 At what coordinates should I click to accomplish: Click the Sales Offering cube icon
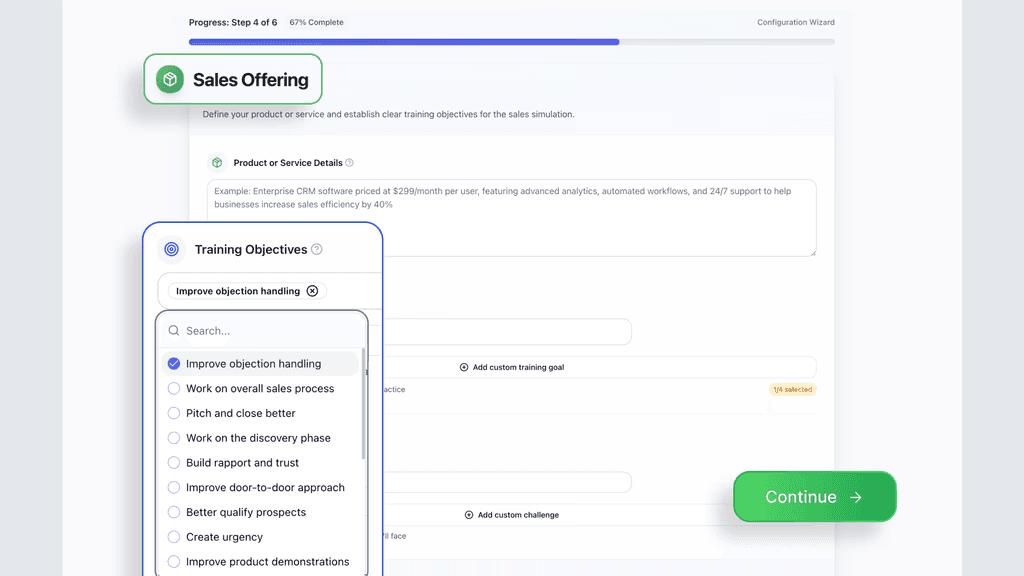pyautogui.click(x=169, y=79)
